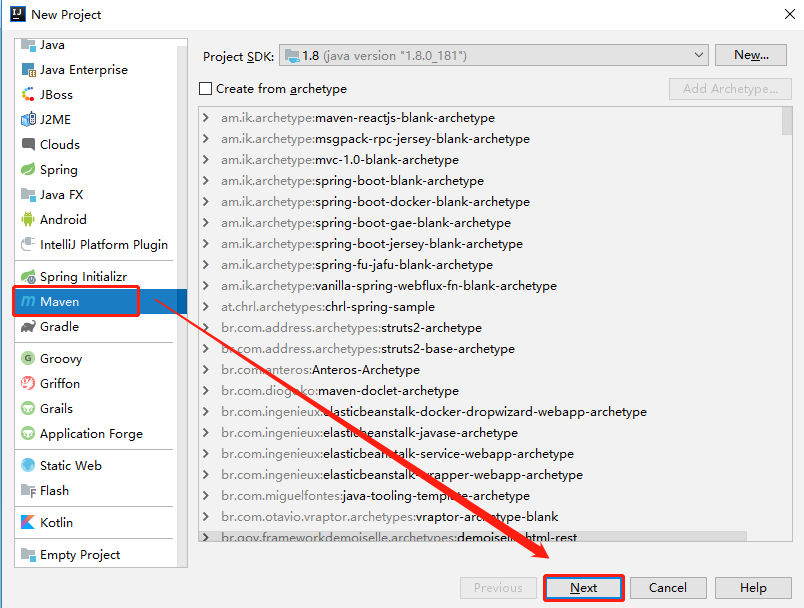Click the Android robot icon
The width and height of the screenshot is (804, 608).
coord(28,219)
